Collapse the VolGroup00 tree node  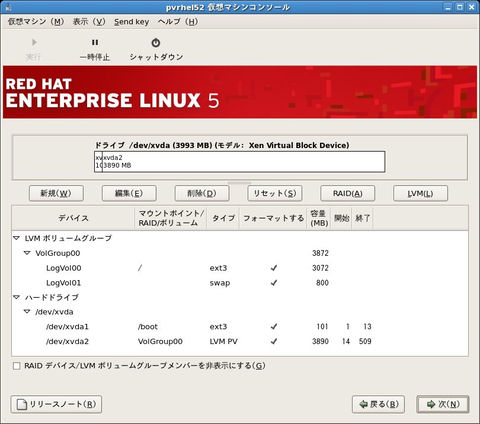(x=27, y=253)
